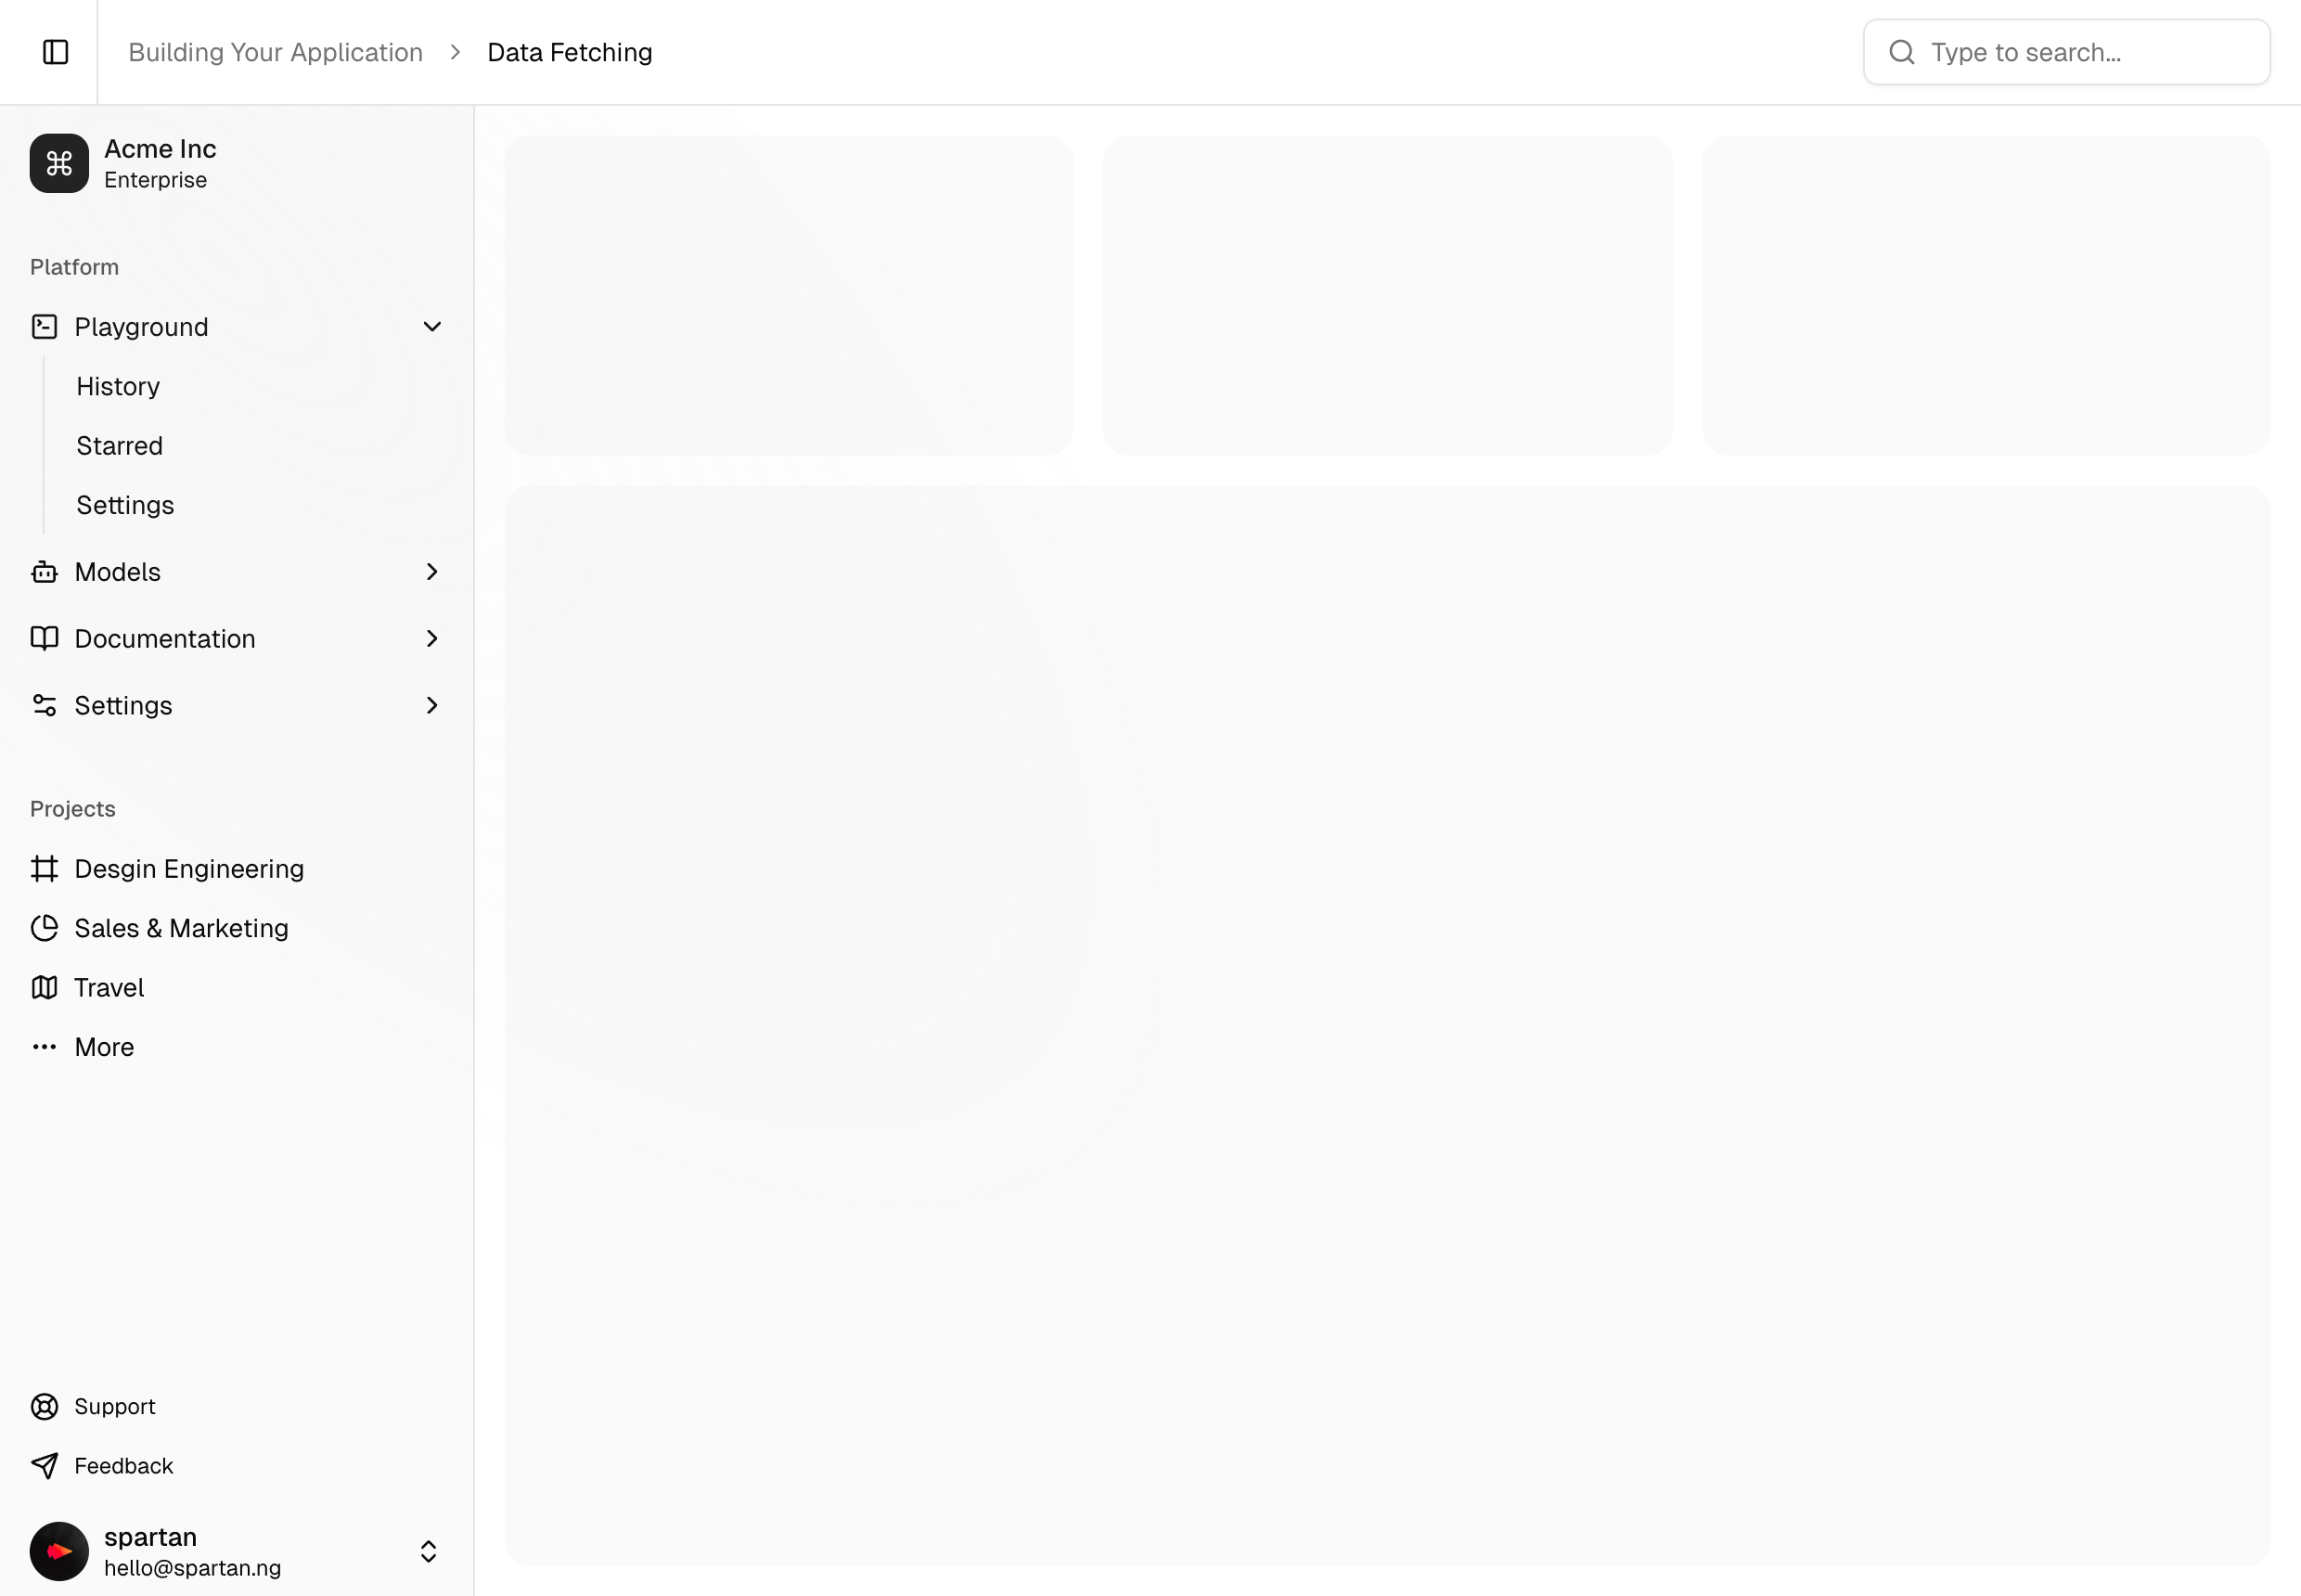Open Documentation via its book icon
This screenshot has width=2301, height=1596.
click(x=45, y=638)
